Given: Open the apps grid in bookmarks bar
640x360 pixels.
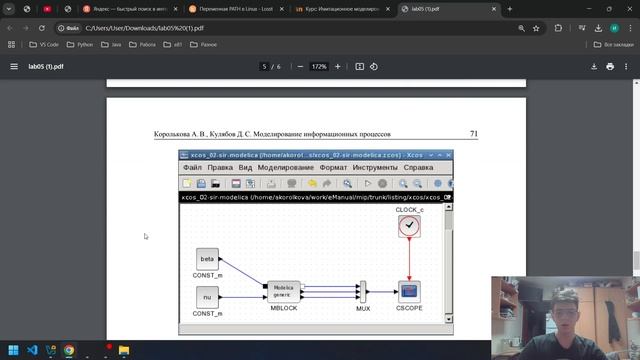Looking at the screenshot, I should tap(11, 44).
